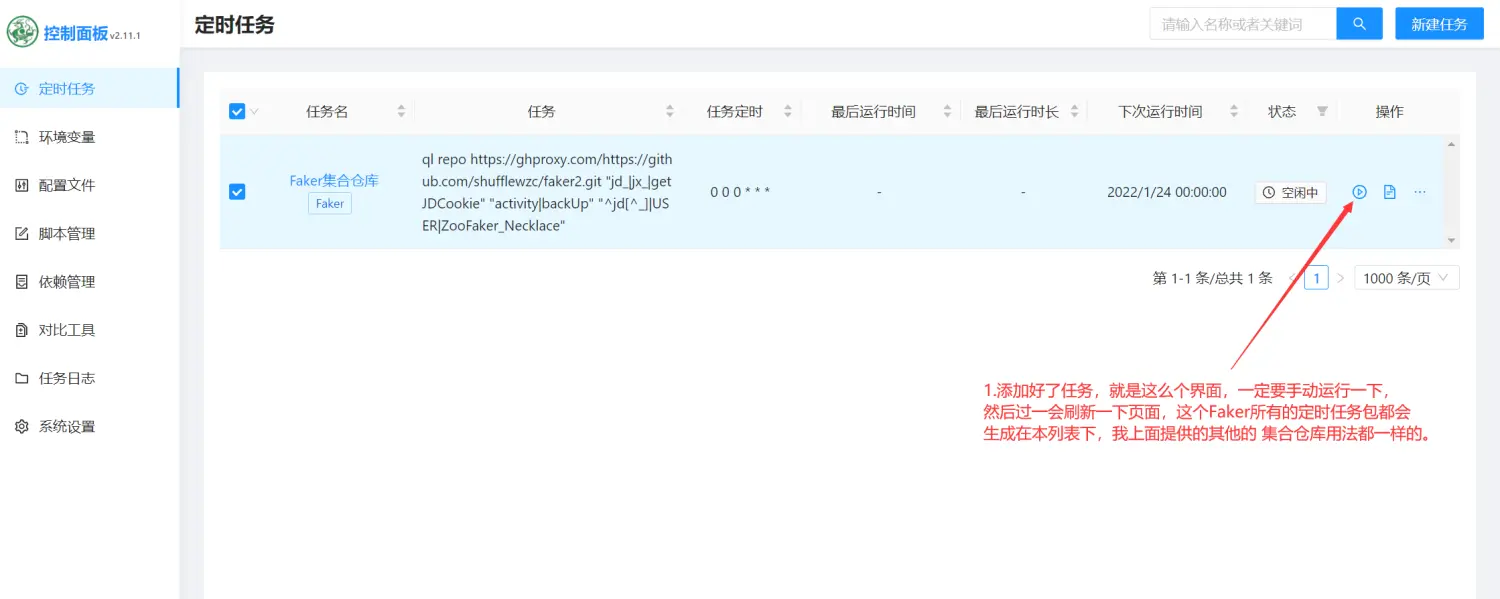Sort by 任务名 column sorter arrows
1500x599 pixels.
point(401,112)
